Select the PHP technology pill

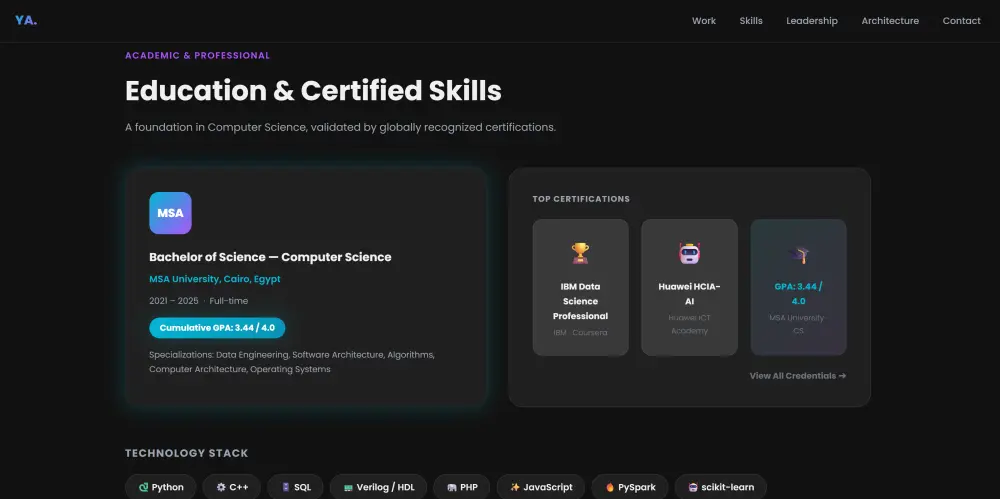[x=462, y=487]
